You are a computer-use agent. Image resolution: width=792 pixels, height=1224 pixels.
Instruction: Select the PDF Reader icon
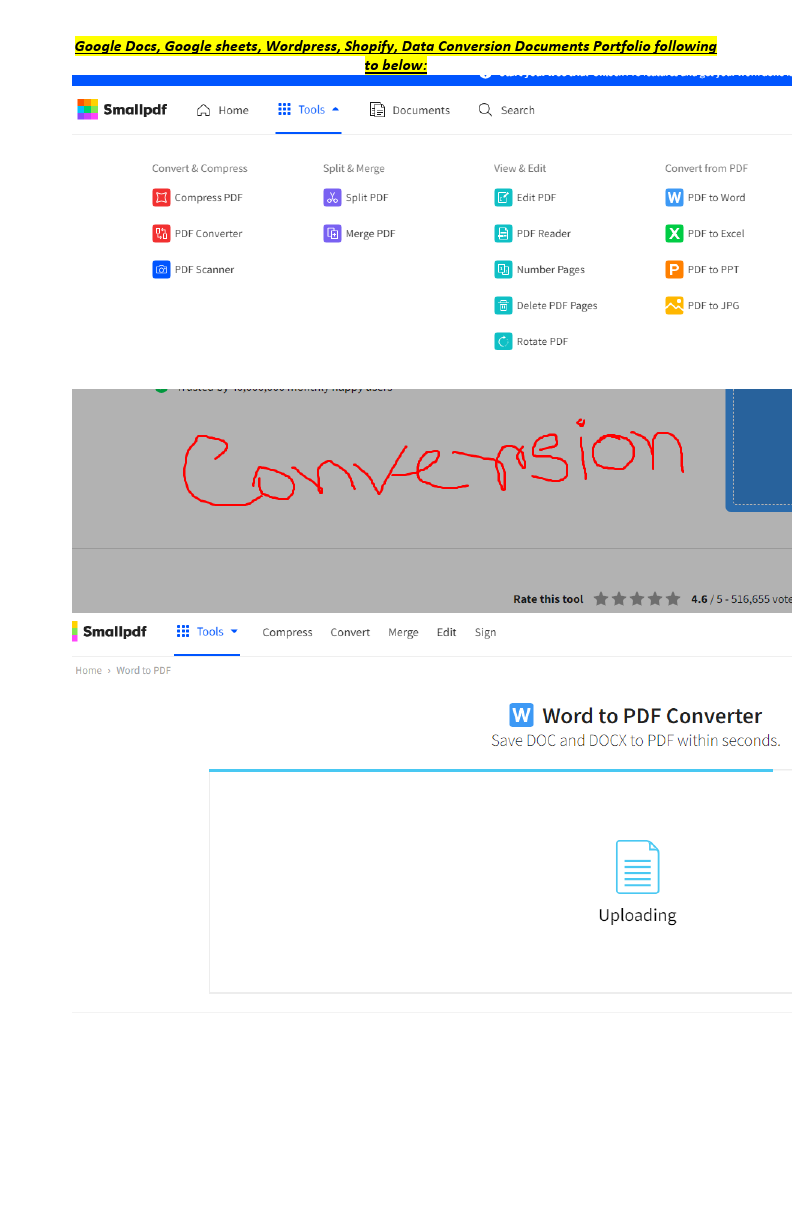tap(503, 234)
